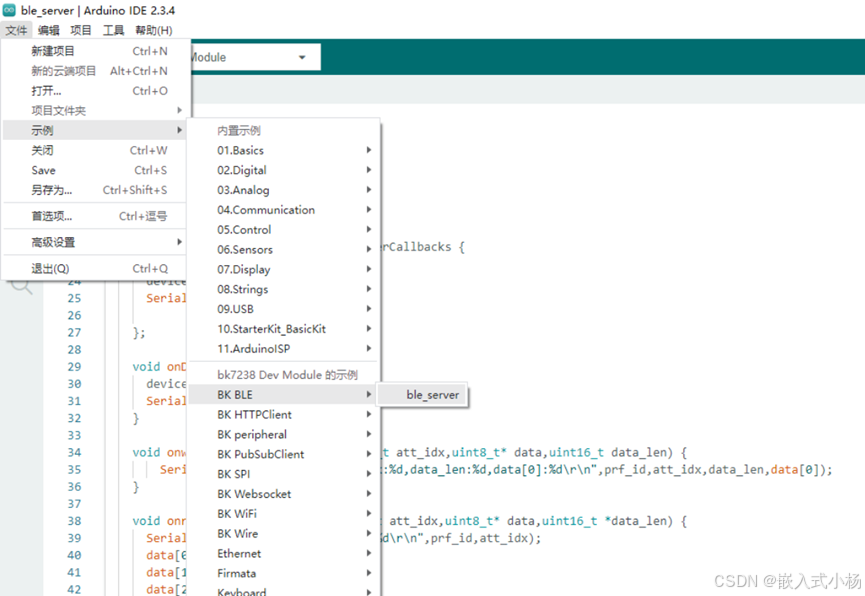The width and height of the screenshot is (865, 596).
Task: Click the Arduino logo in the title bar
Action: point(11,10)
